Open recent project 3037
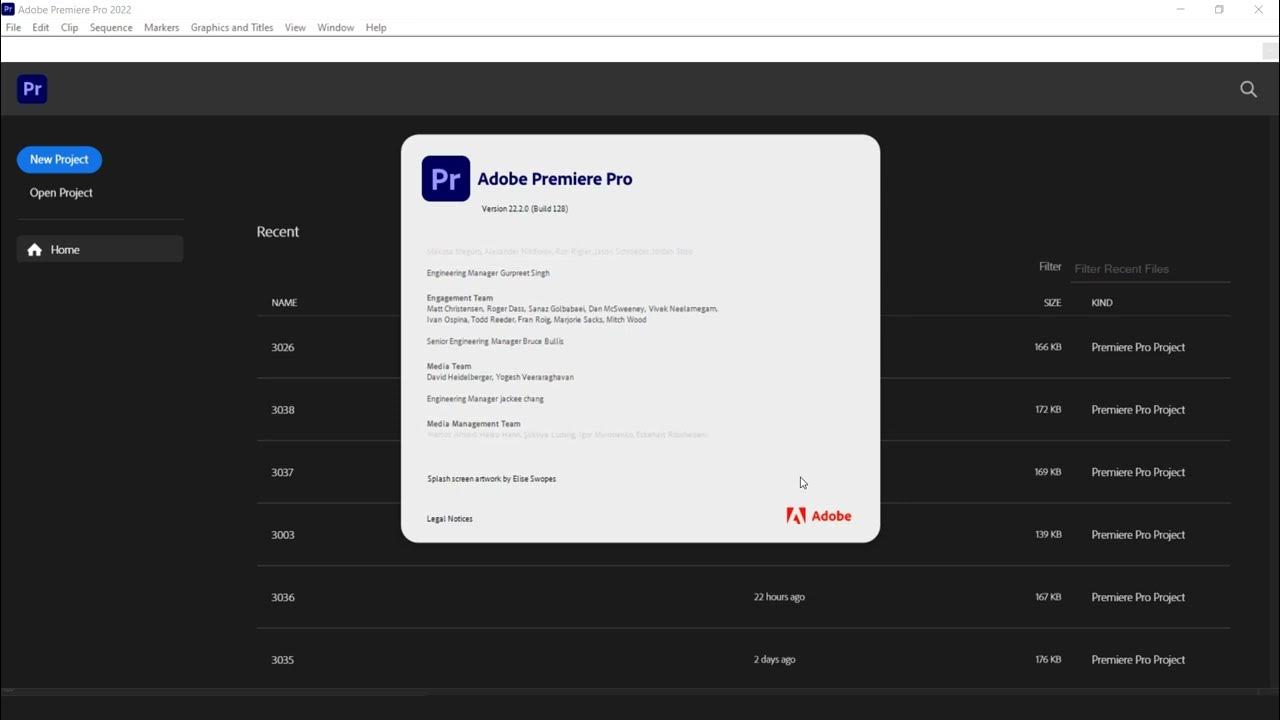The height and width of the screenshot is (720, 1280). [x=283, y=472]
